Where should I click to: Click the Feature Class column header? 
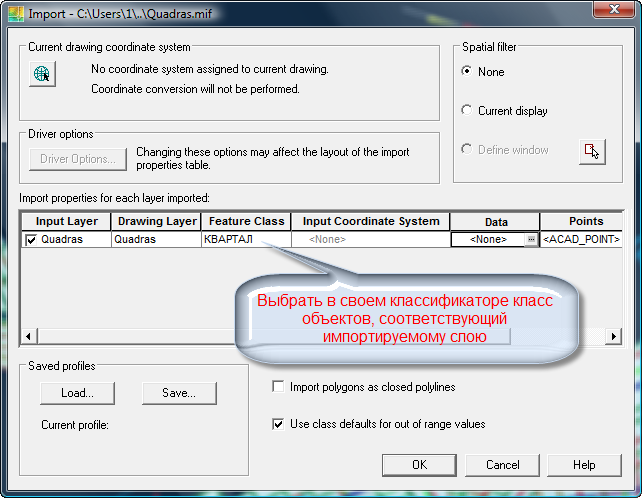[246, 222]
